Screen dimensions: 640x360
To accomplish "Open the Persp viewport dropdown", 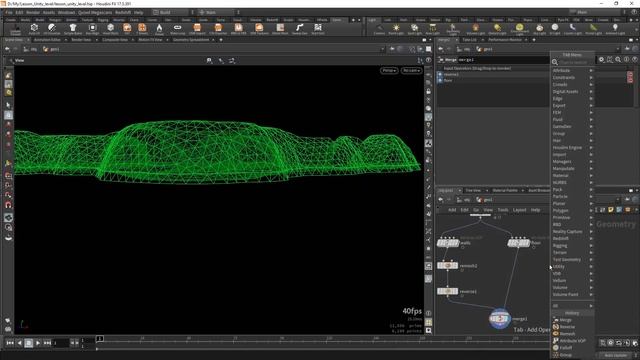I will click(389, 71).
